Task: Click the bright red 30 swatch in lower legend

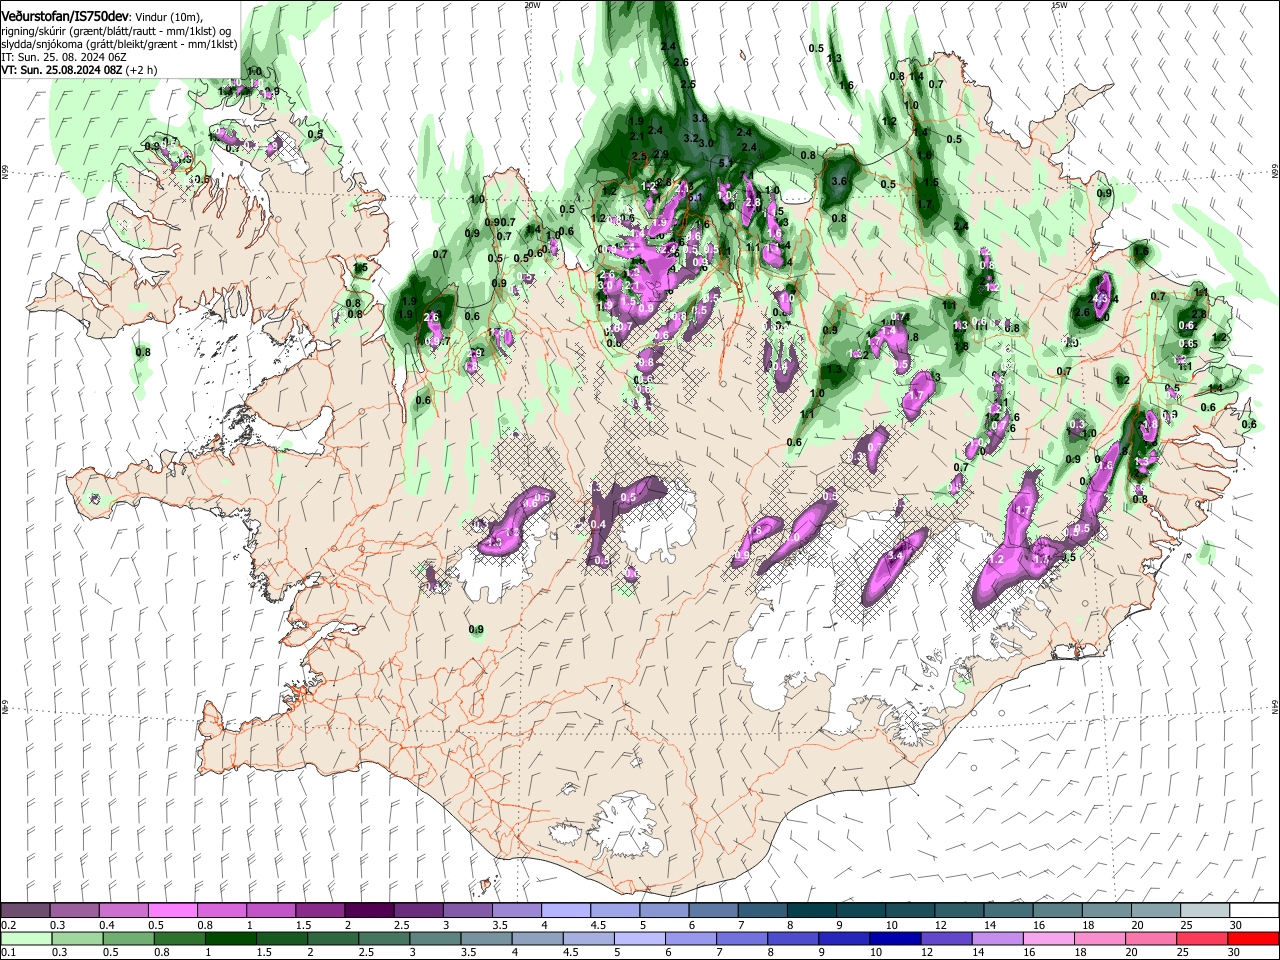Action: [1253, 938]
